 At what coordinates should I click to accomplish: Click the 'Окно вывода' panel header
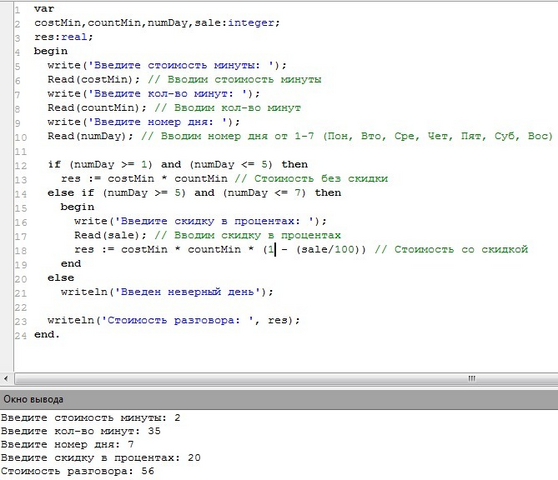point(279,399)
